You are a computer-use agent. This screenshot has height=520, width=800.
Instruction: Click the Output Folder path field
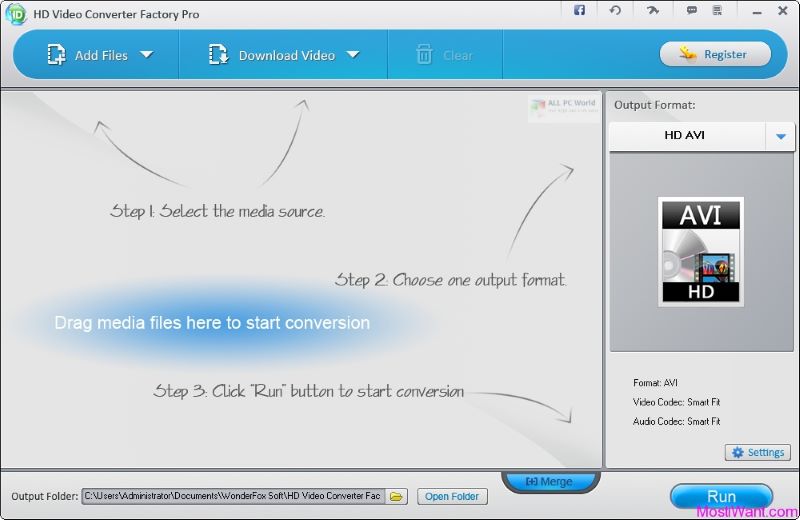point(234,497)
